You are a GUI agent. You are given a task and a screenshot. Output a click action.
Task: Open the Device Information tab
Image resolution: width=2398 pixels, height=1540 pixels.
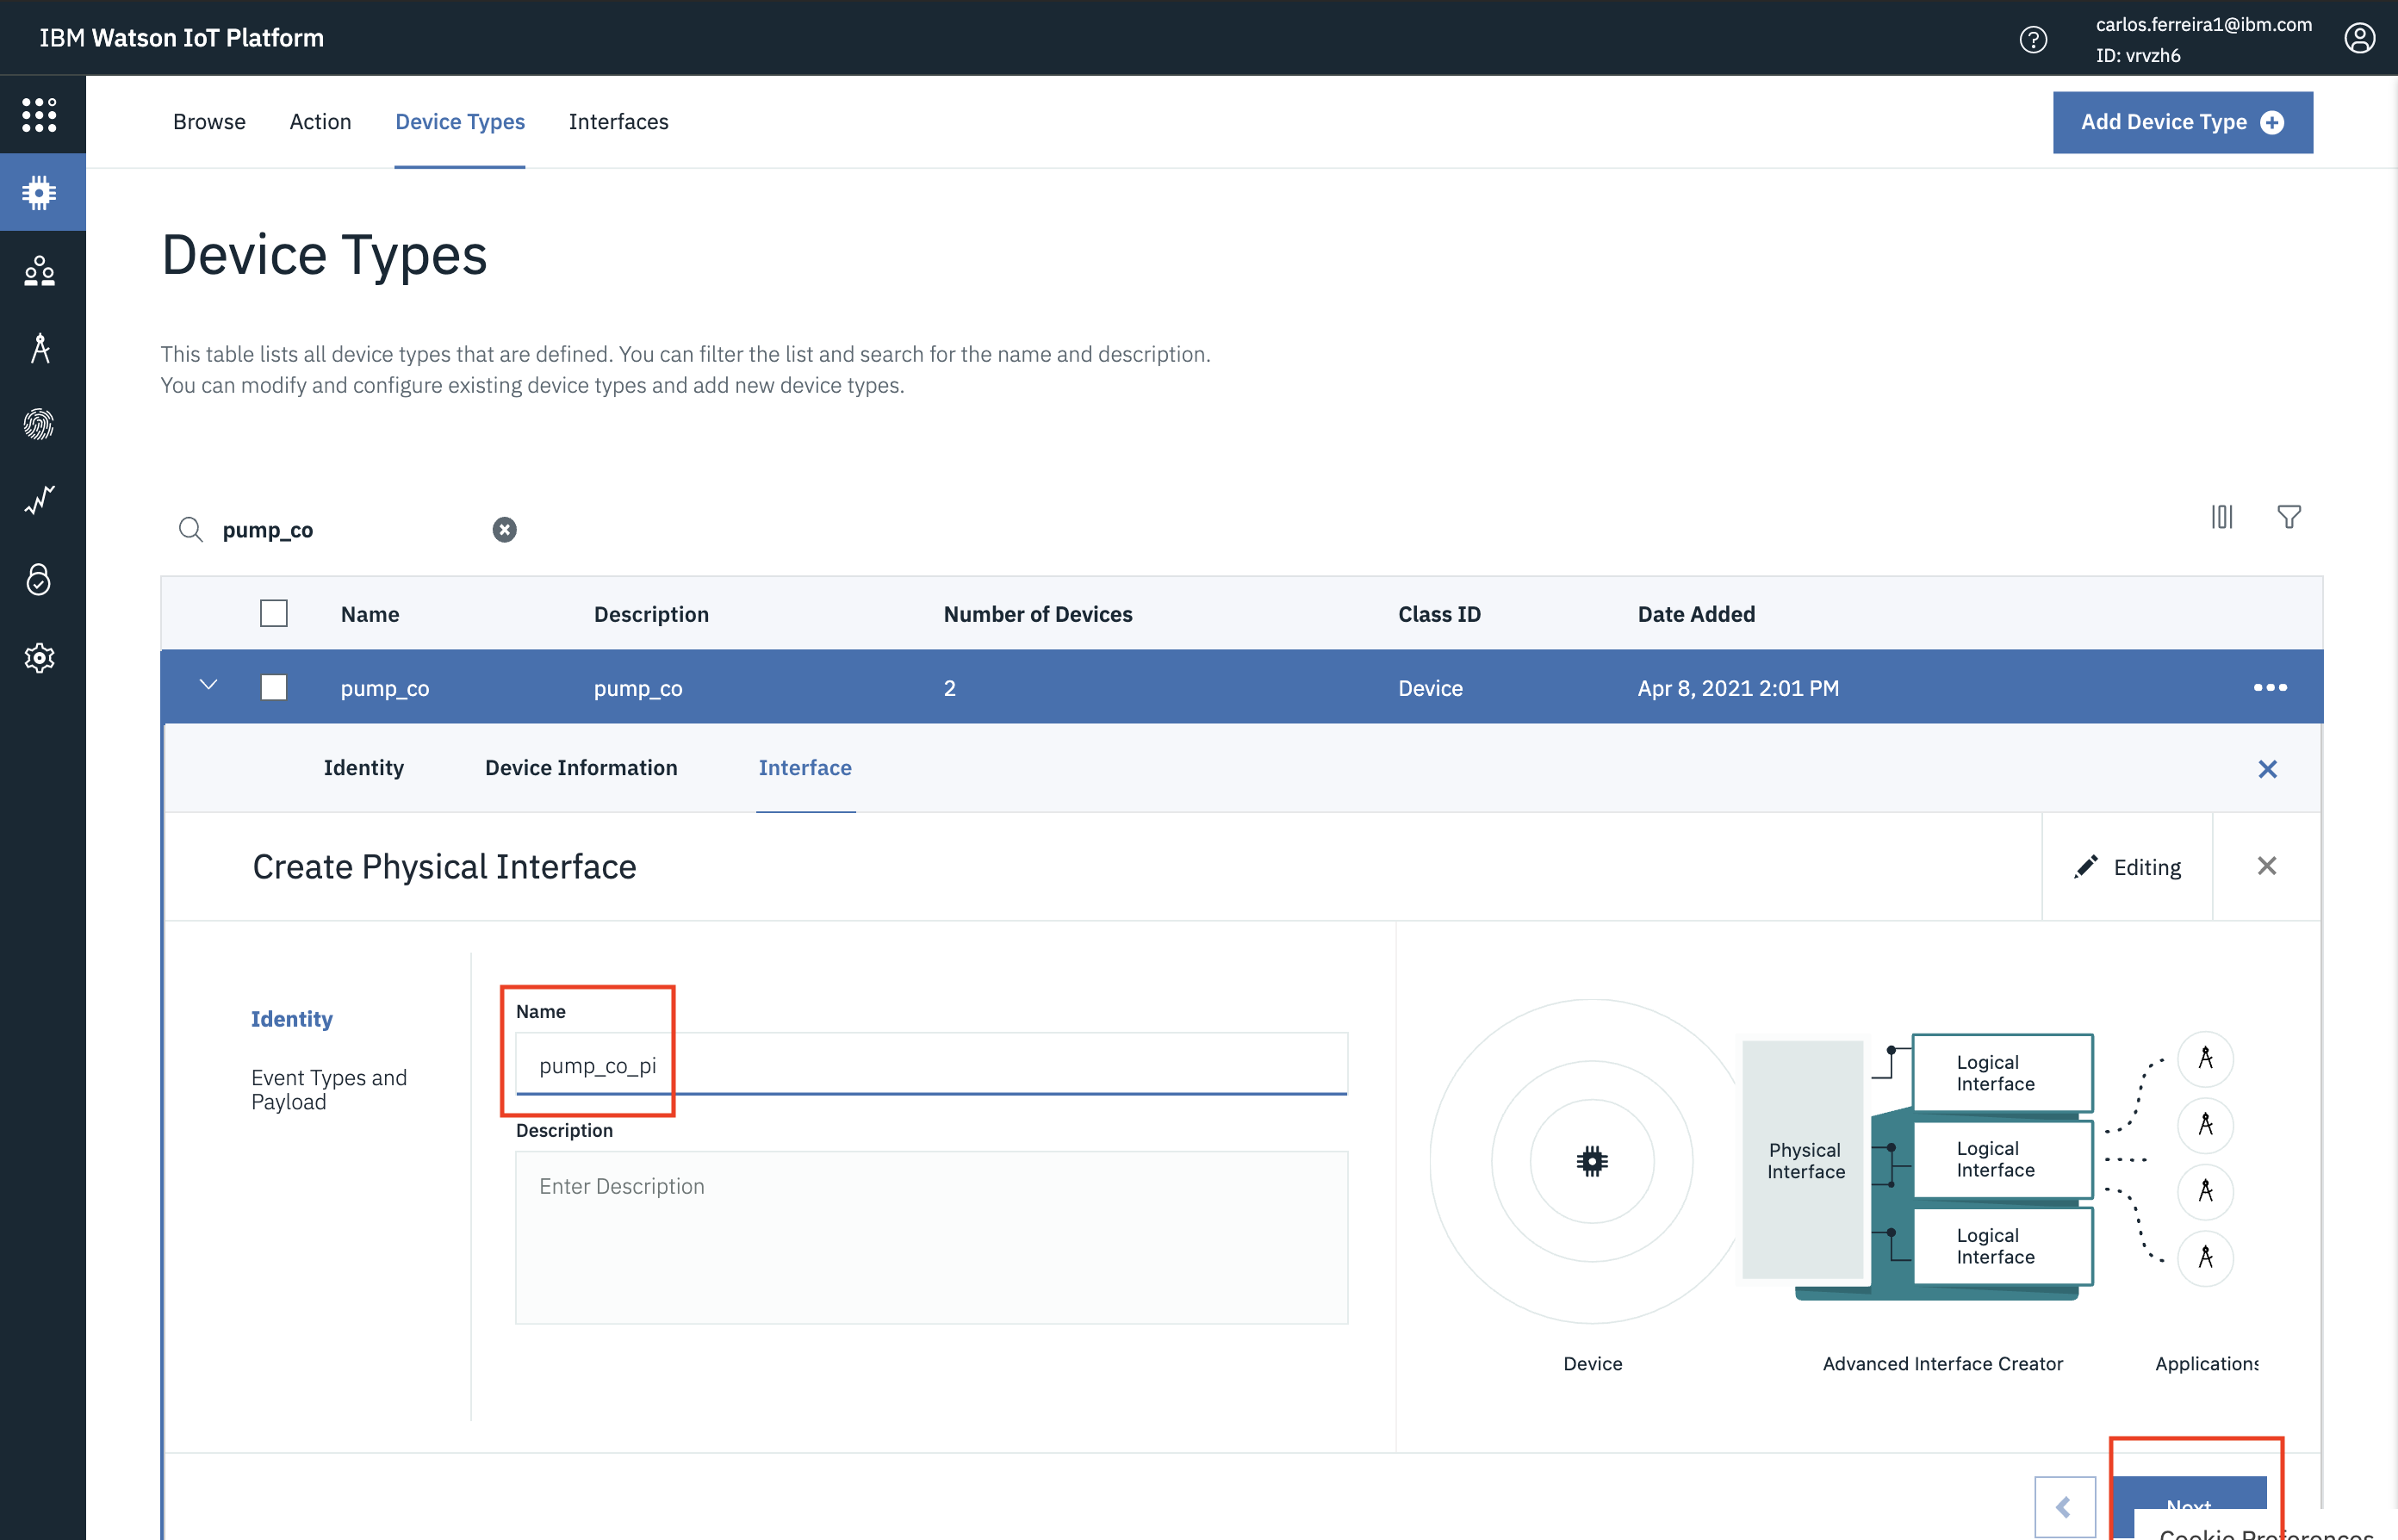point(581,767)
